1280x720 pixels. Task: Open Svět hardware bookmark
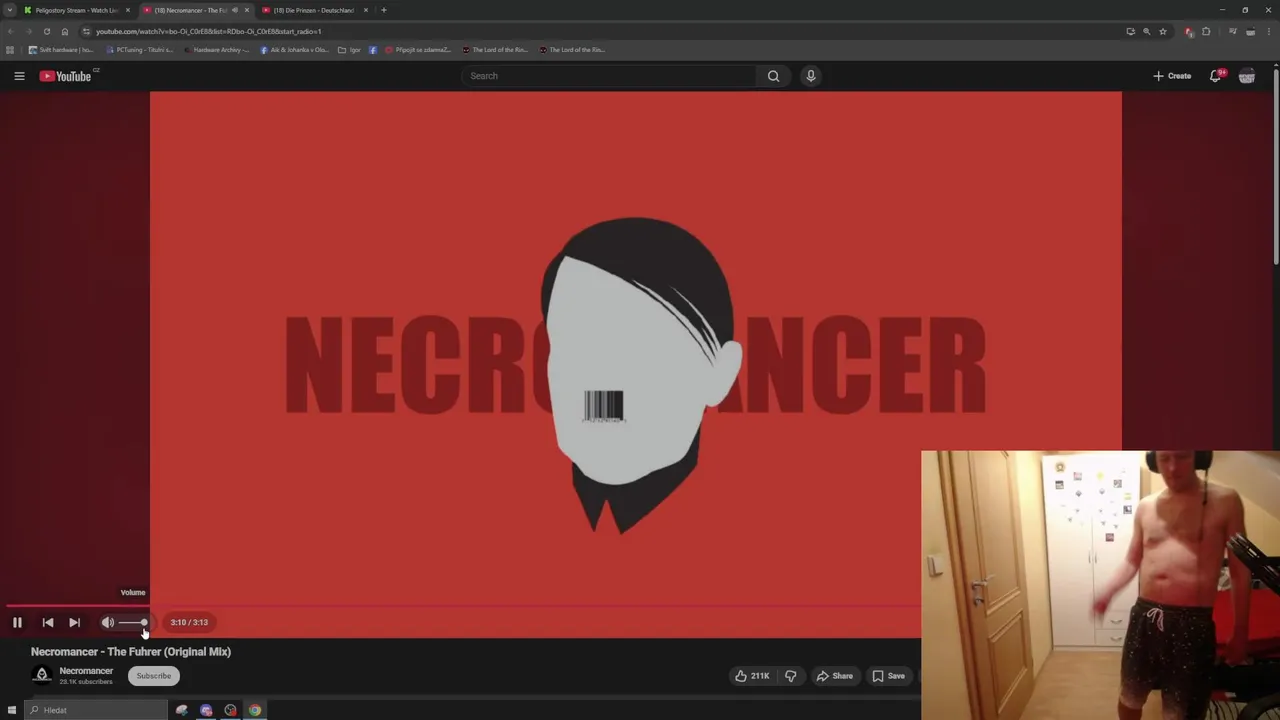click(x=61, y=50)
